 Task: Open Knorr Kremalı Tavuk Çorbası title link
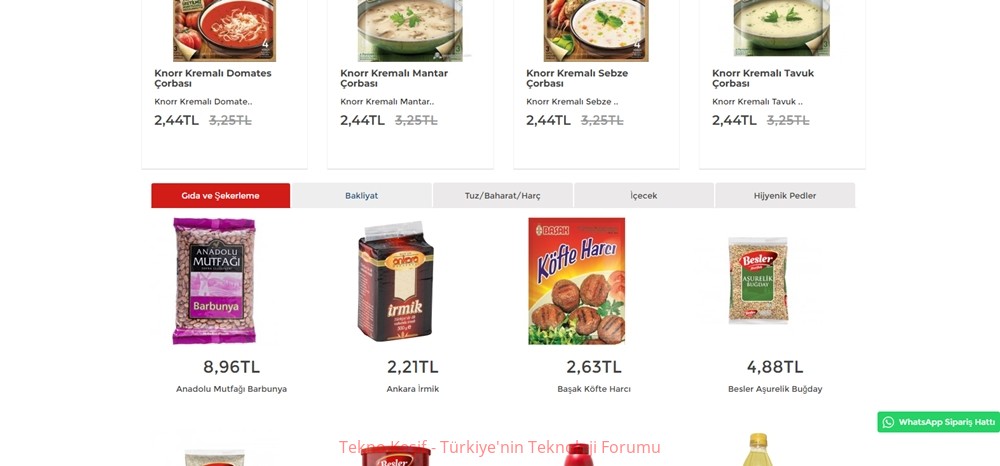click(x=763, y=78)
